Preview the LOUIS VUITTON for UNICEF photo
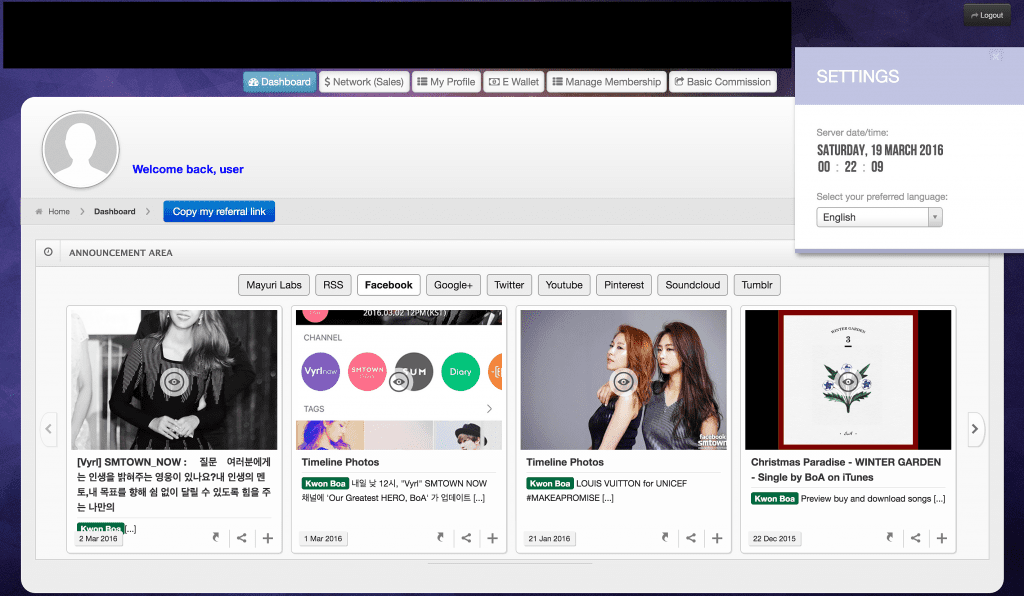 (x=624, y=381)
